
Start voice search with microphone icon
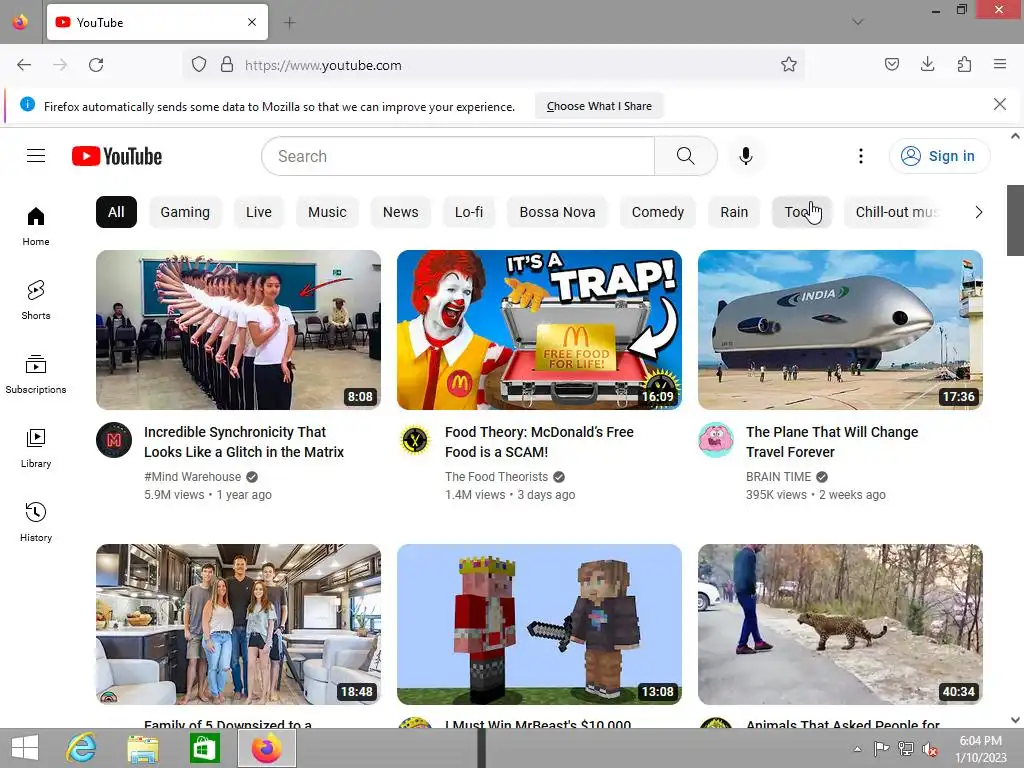pos(746,156)
